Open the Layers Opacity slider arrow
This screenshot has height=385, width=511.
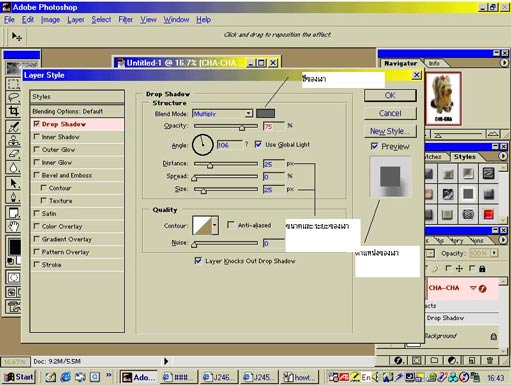coord(494,253)
